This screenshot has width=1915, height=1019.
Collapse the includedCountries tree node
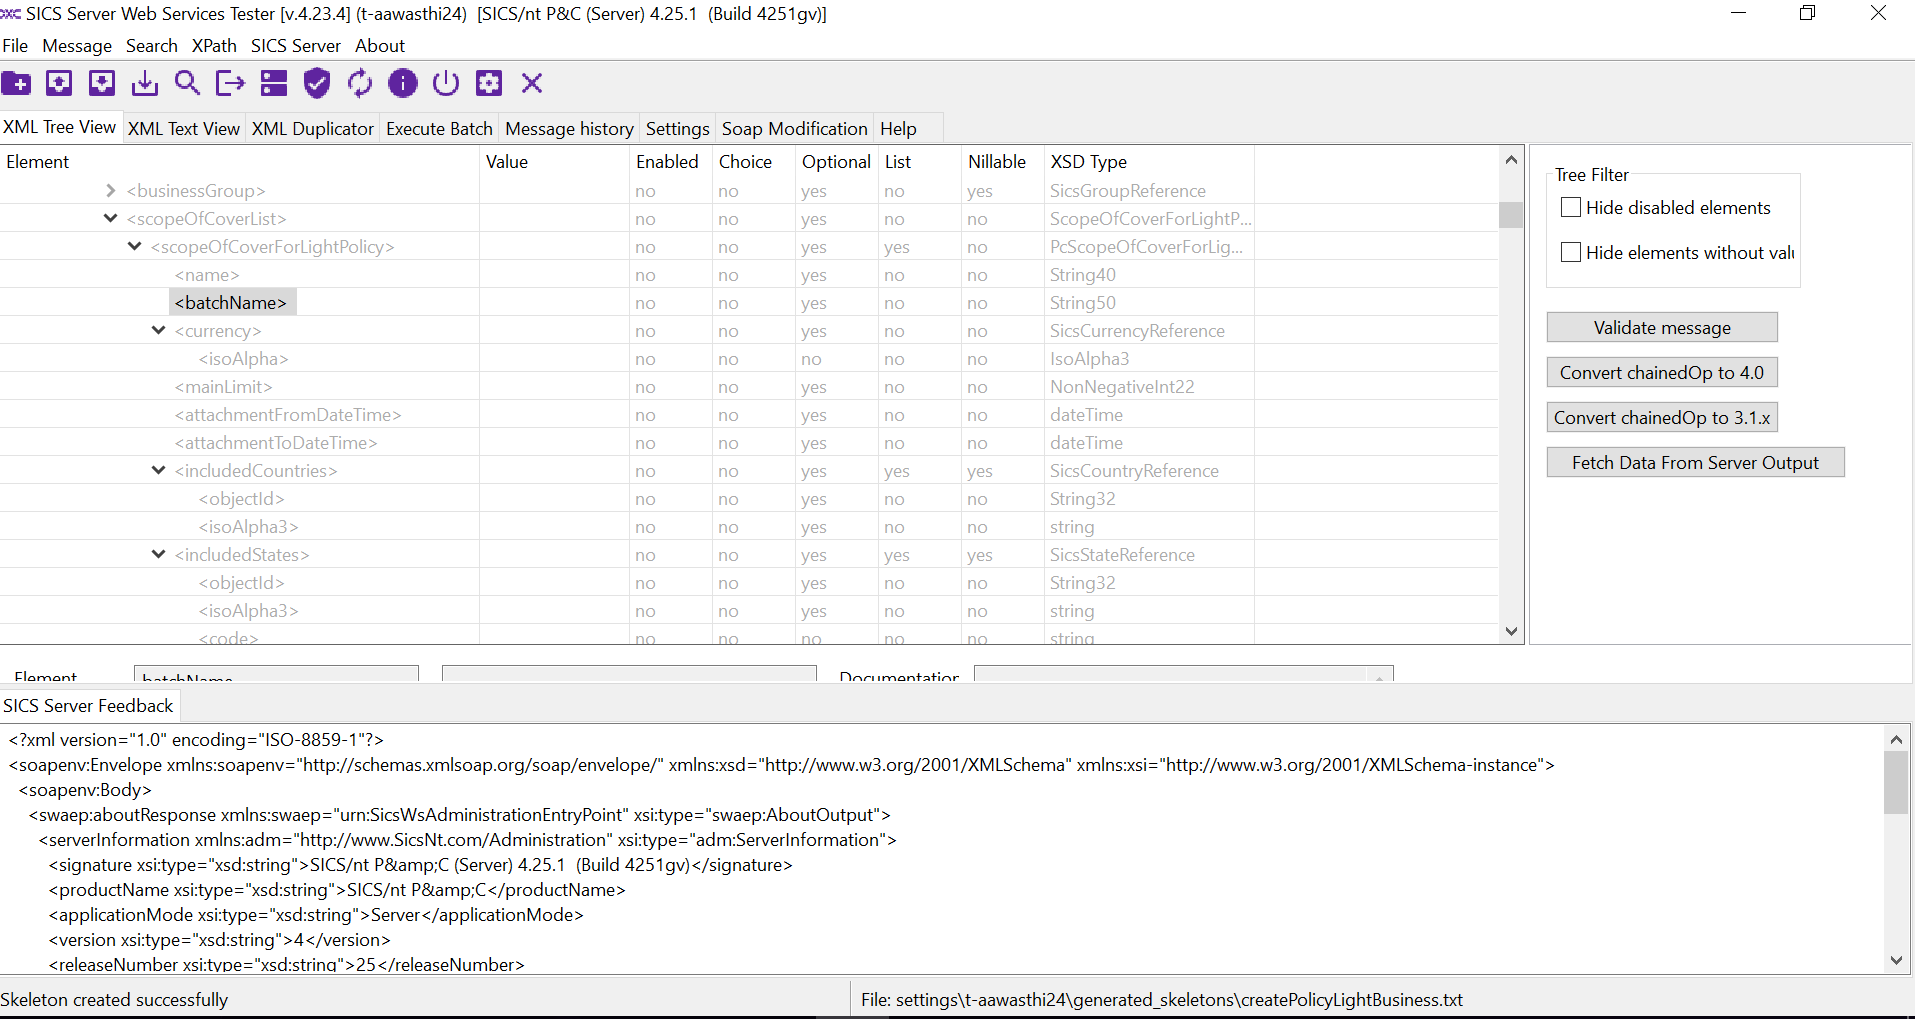coord(159,471)
